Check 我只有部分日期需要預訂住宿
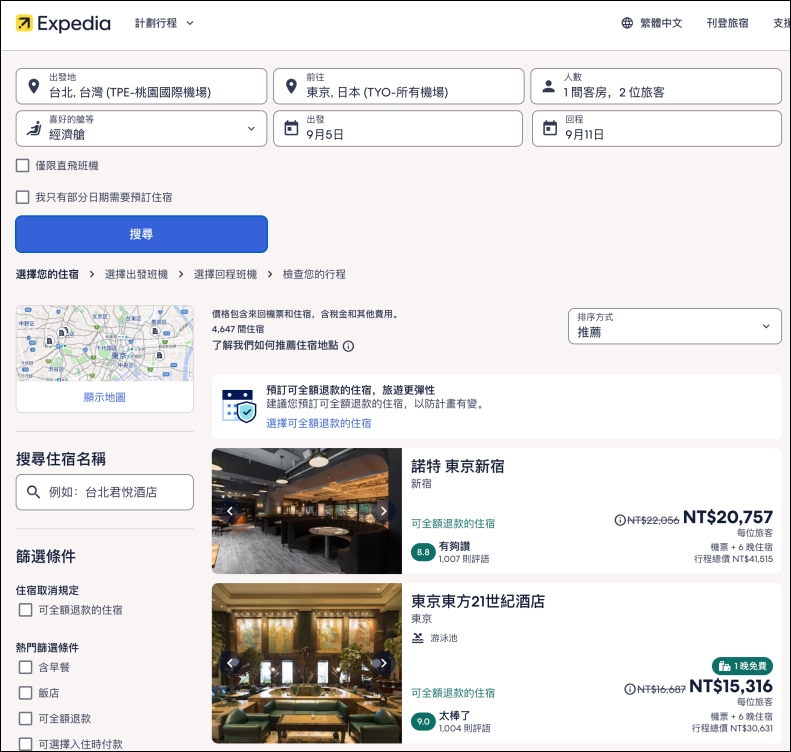 click(x=23, y=197)
